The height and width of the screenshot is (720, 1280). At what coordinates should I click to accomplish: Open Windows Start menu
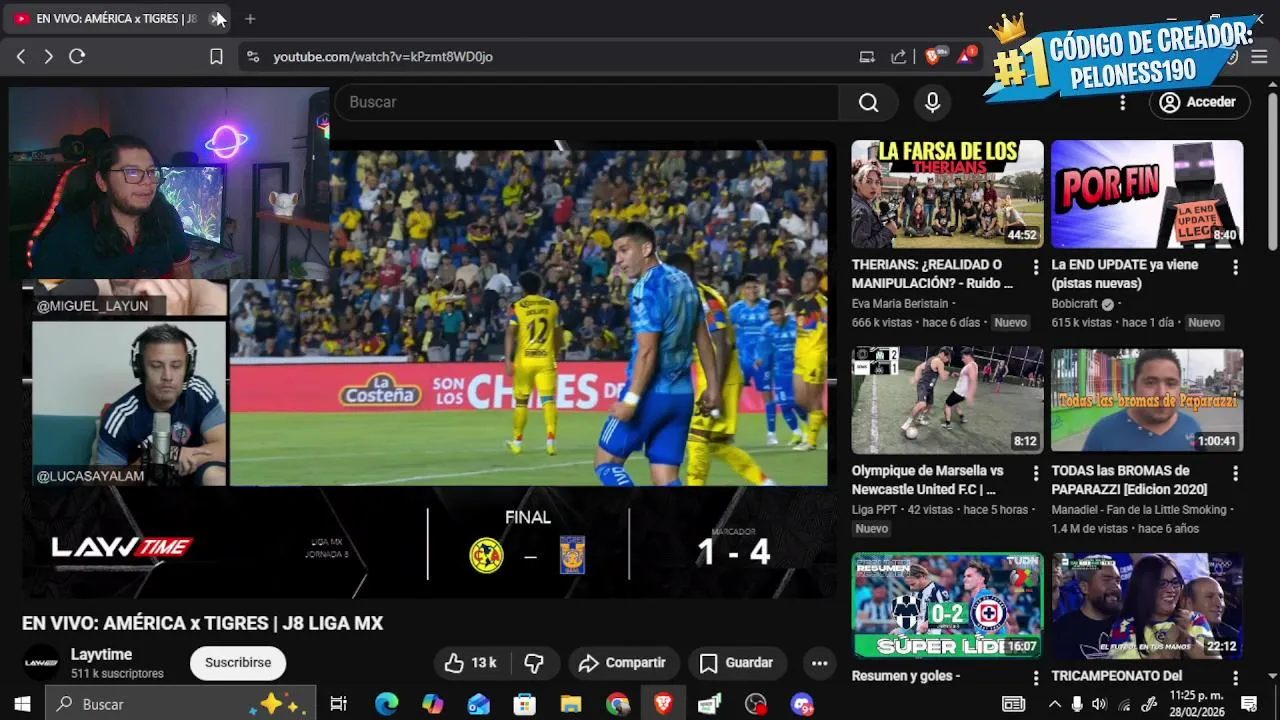pyautogui.click(x=21, y=704)
